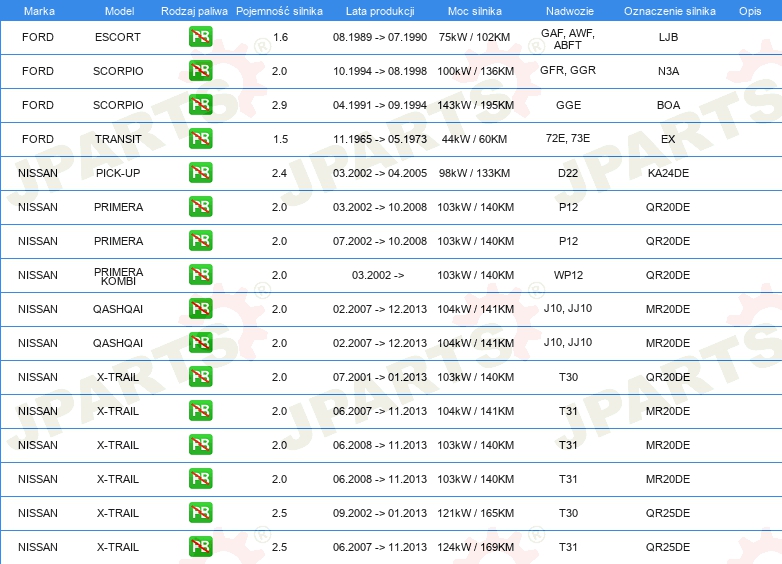Select production dates 04.1991 -> 09.1994
Screen dimensions: 782x564
380,105
